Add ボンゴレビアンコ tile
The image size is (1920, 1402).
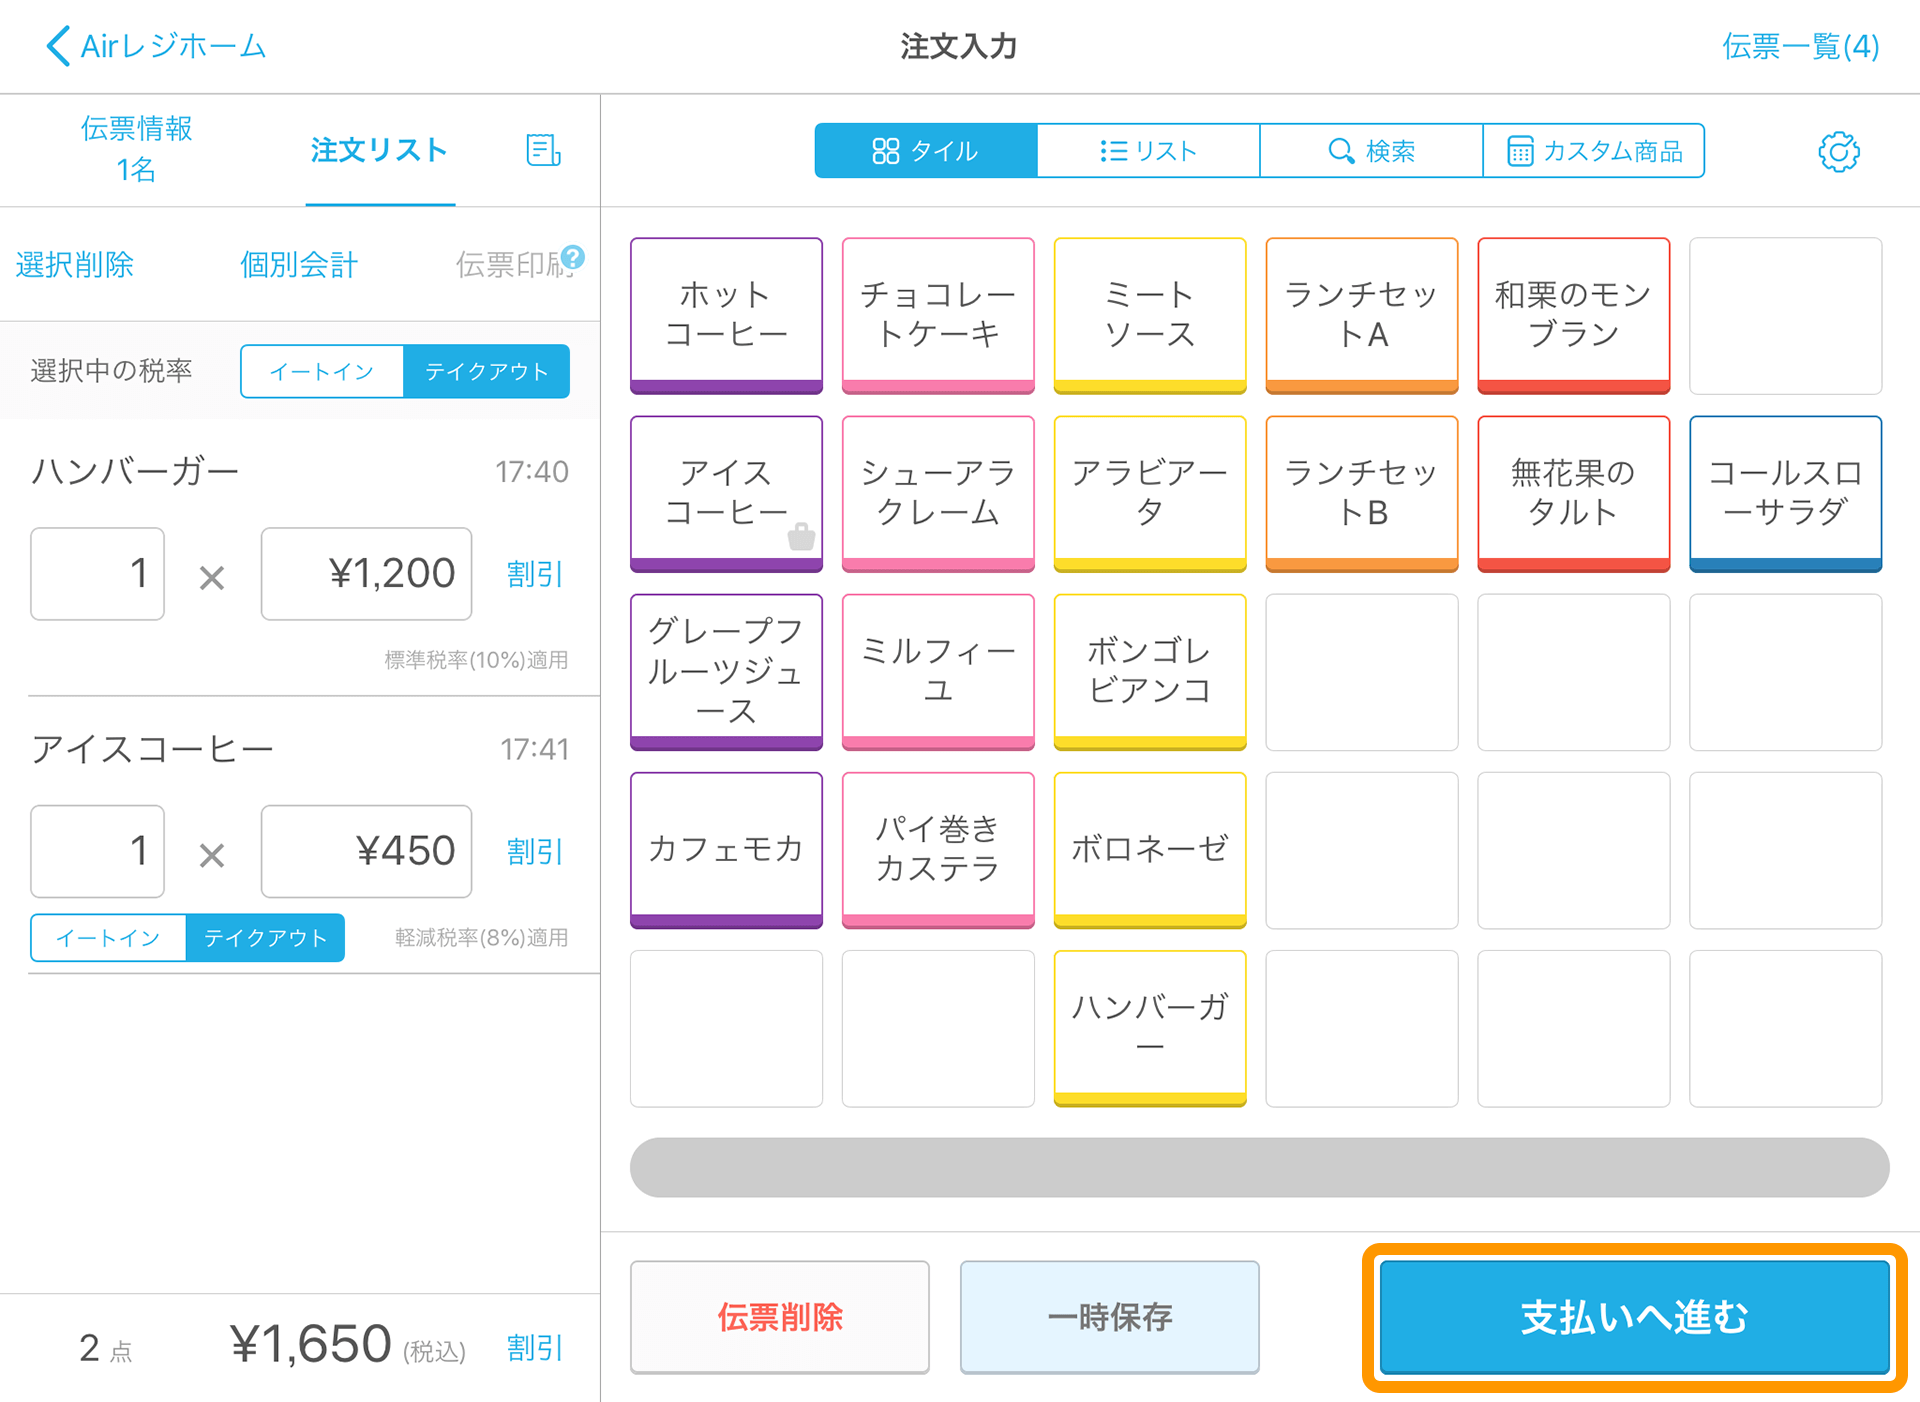point(1150,672)
